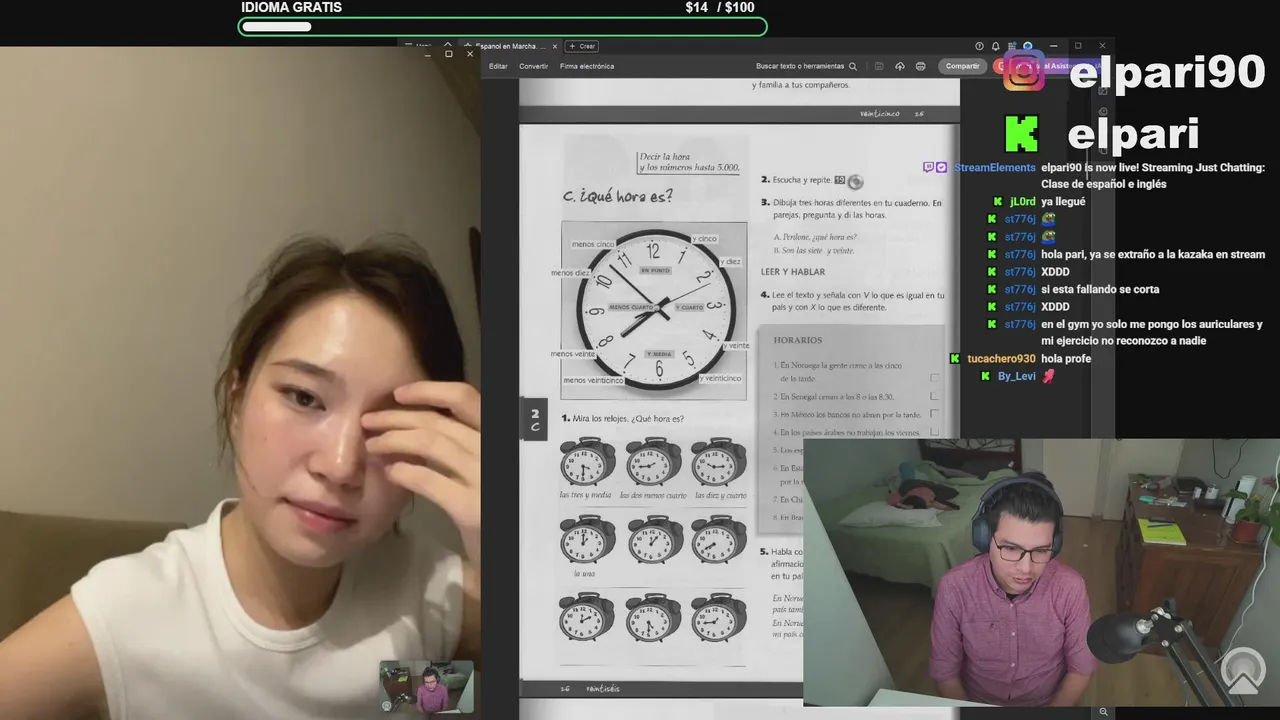Click the zoom magnifier at PDF bottom right

1103,712
